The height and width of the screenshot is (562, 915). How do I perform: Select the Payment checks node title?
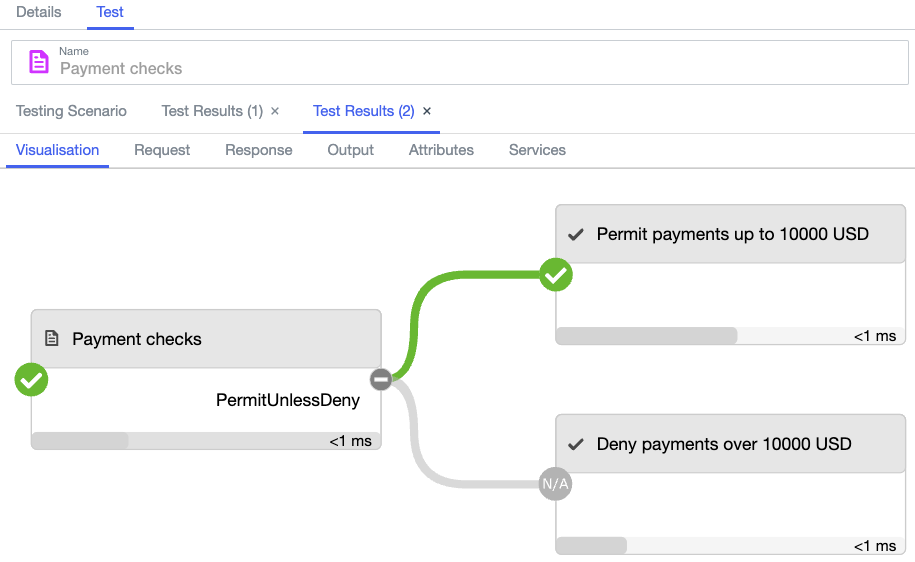pos(137,339)
